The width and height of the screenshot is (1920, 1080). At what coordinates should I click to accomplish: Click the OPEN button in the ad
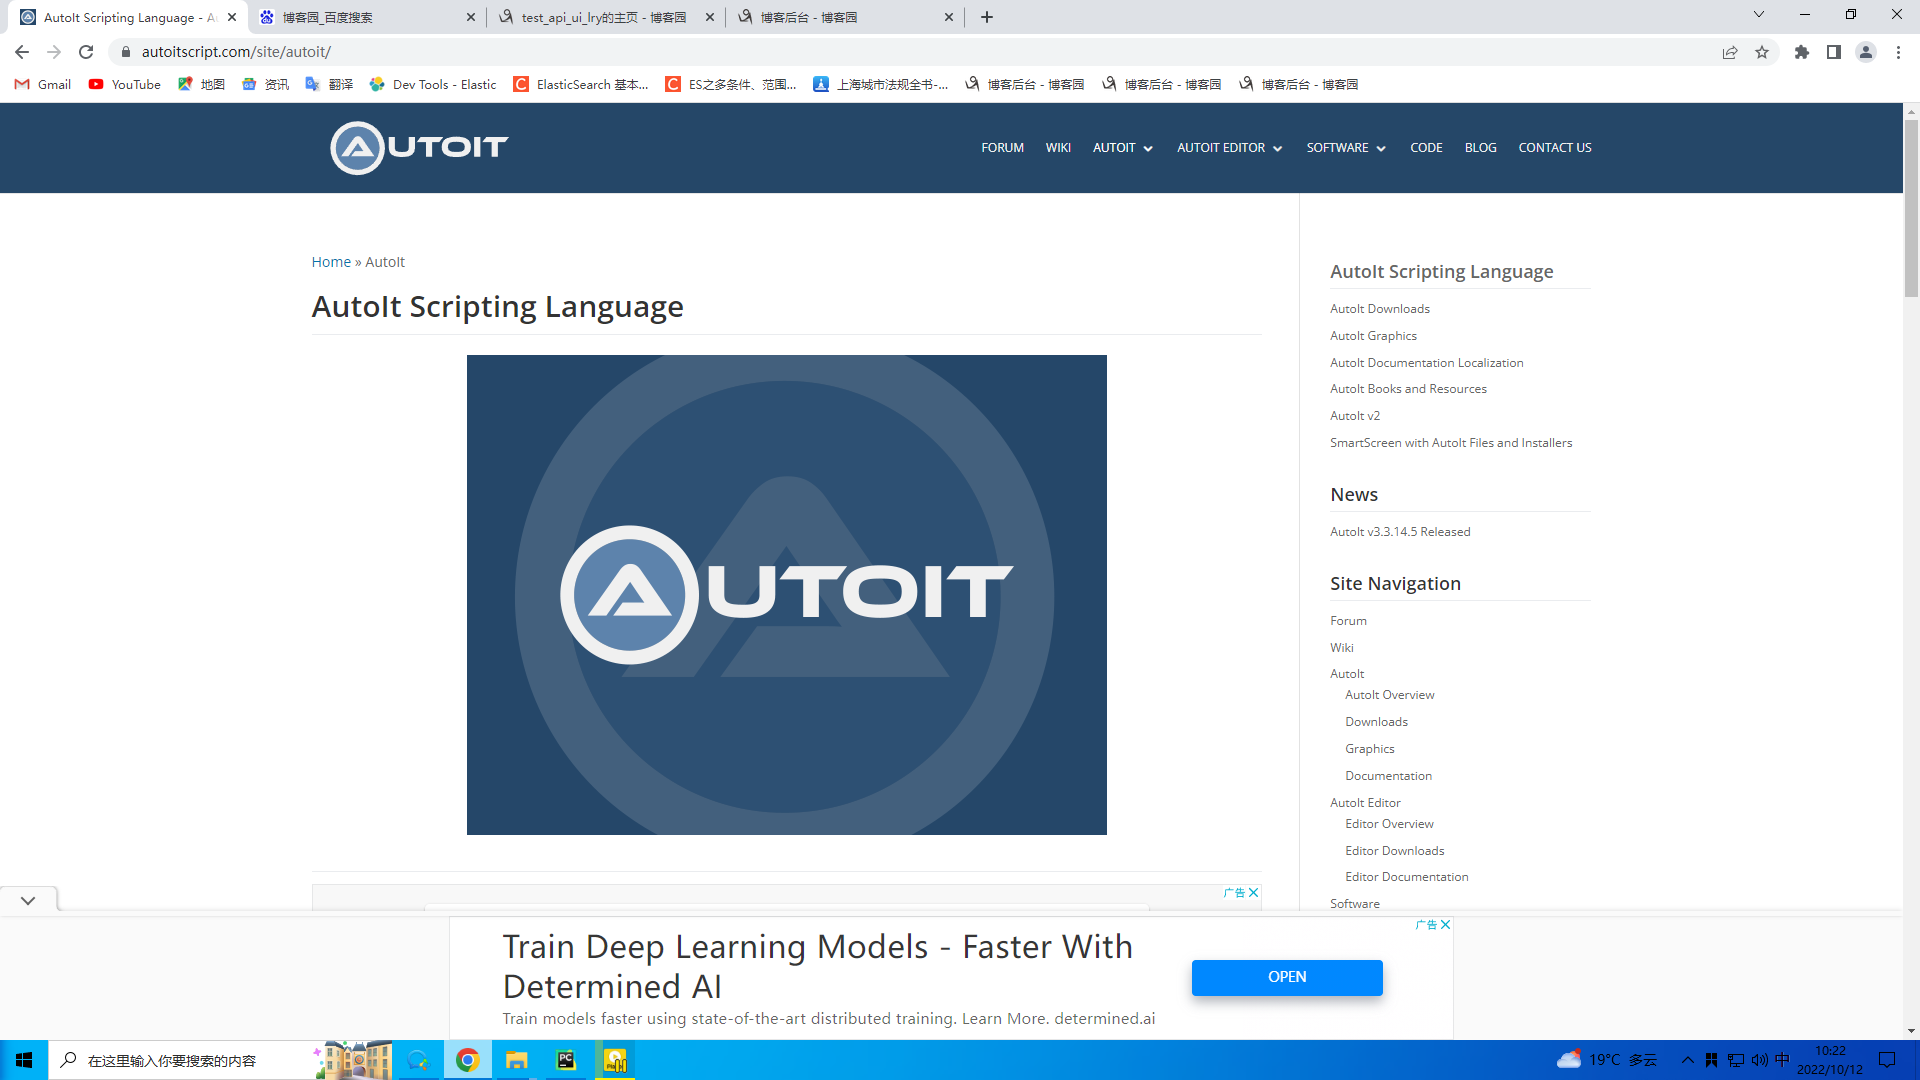1287,977
